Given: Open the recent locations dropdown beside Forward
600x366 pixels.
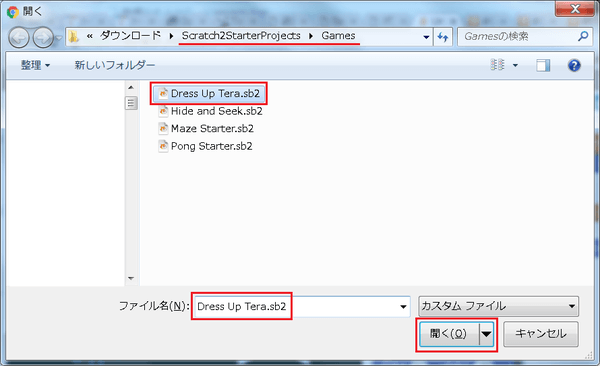Looking at the screenshot, I should click(x=59, y=38).
